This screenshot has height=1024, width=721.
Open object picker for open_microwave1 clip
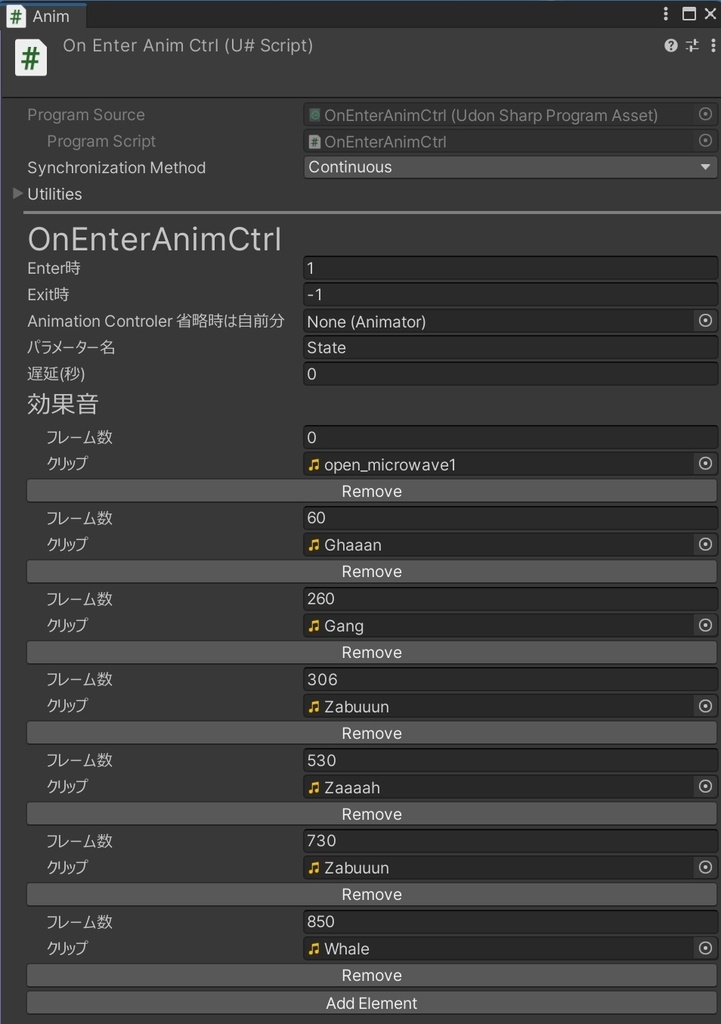click(x=706, y=464)
